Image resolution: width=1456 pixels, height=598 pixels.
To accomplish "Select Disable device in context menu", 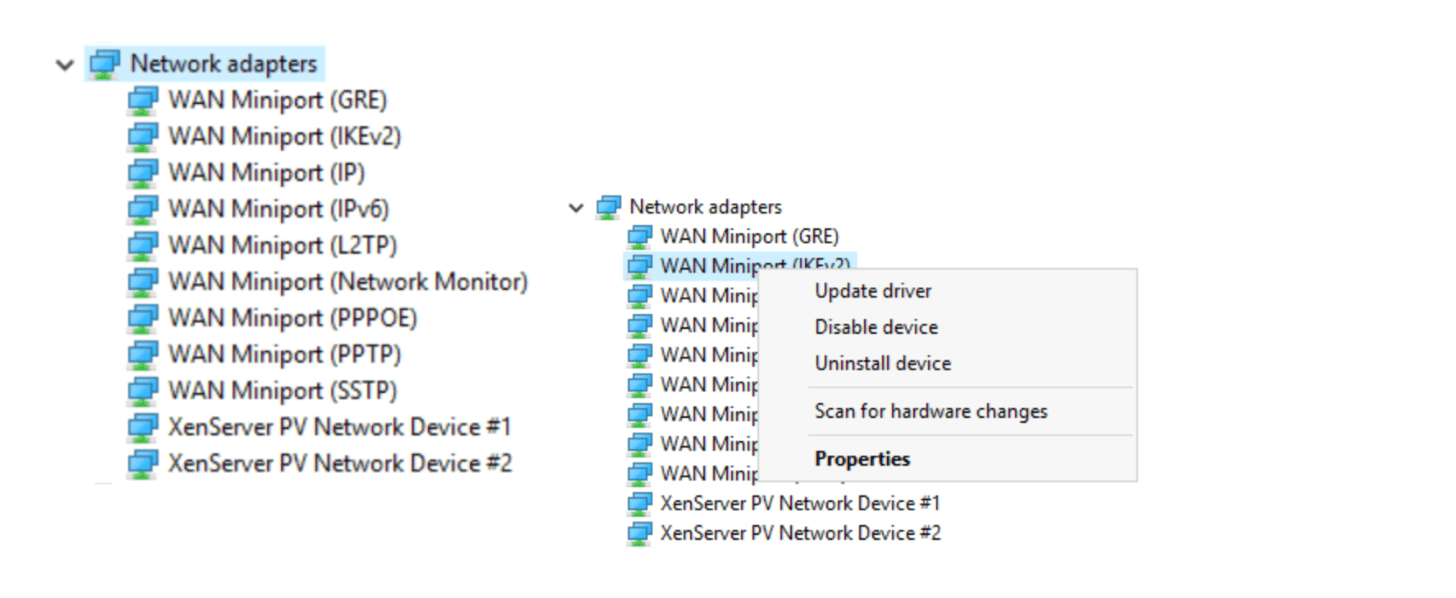I will [x=876, y=327].
